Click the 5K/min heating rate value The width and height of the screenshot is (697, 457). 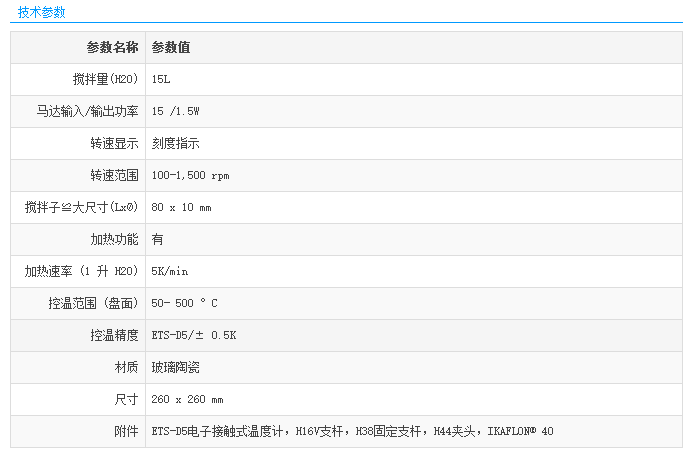point(169,272)
